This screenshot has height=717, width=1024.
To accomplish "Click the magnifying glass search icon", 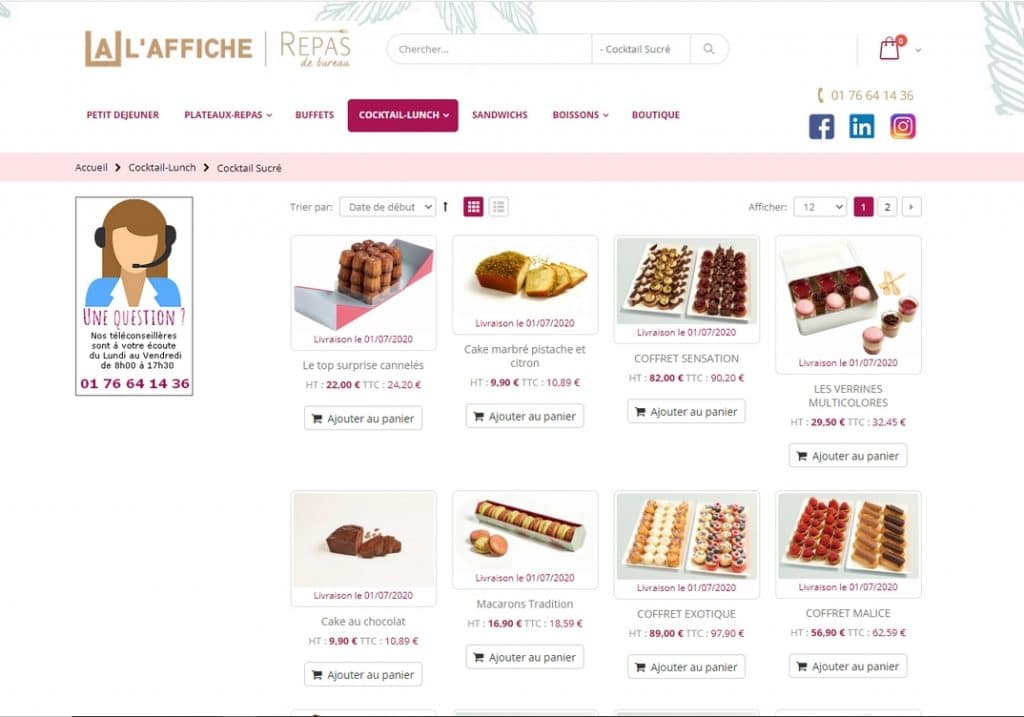I will pos(709,49).
